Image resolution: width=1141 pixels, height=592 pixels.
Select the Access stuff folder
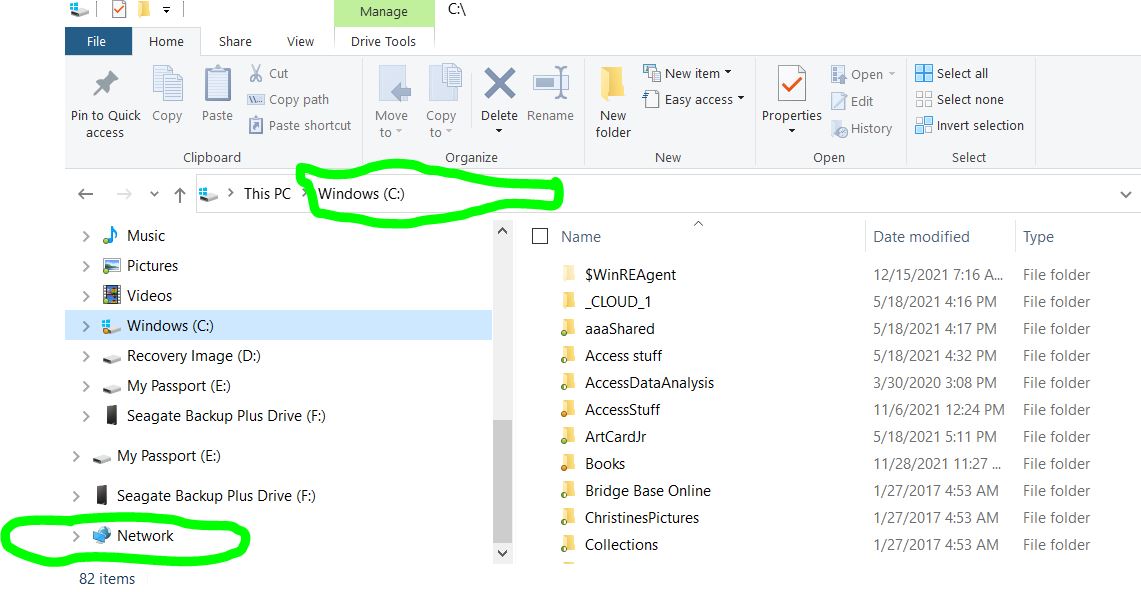click(x=623, y=356)
